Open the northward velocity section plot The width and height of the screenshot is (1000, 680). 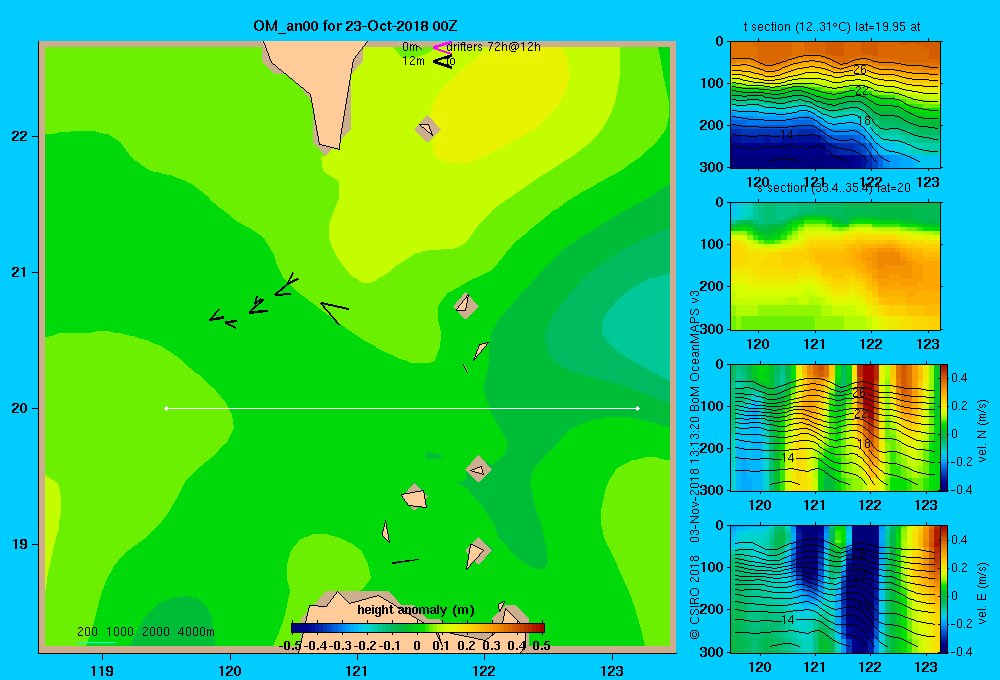tap(835, 427)
